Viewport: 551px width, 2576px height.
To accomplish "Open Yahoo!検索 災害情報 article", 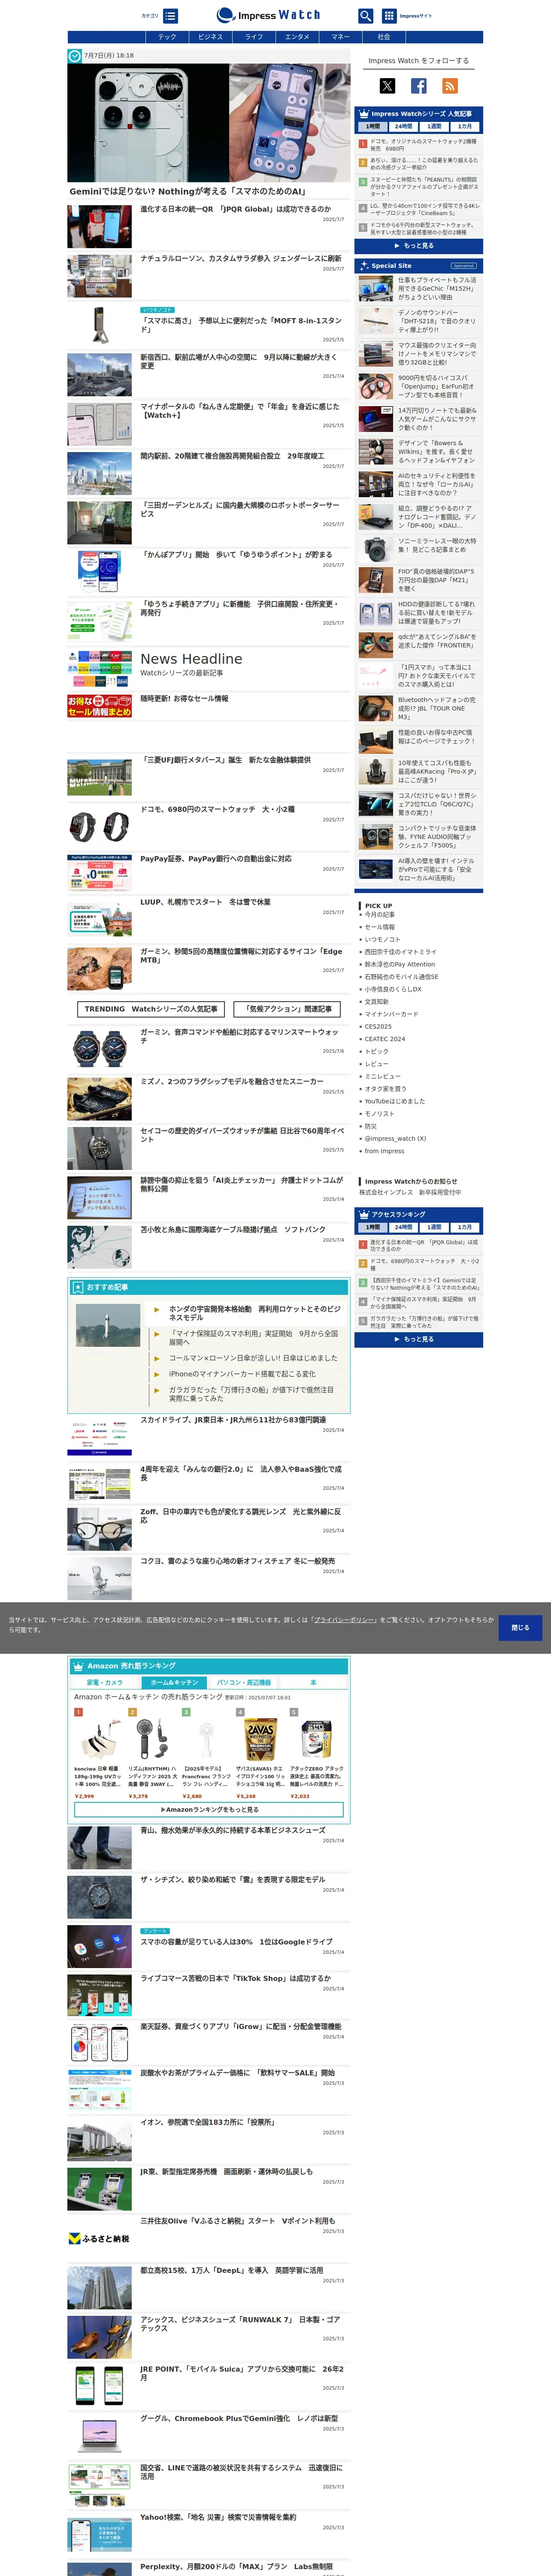I will click(218, 2517).
